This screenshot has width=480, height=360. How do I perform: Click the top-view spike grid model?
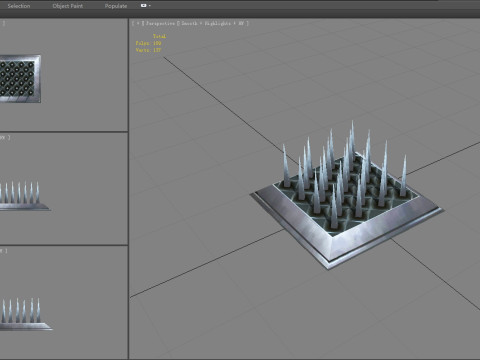[x=20, y=79]
